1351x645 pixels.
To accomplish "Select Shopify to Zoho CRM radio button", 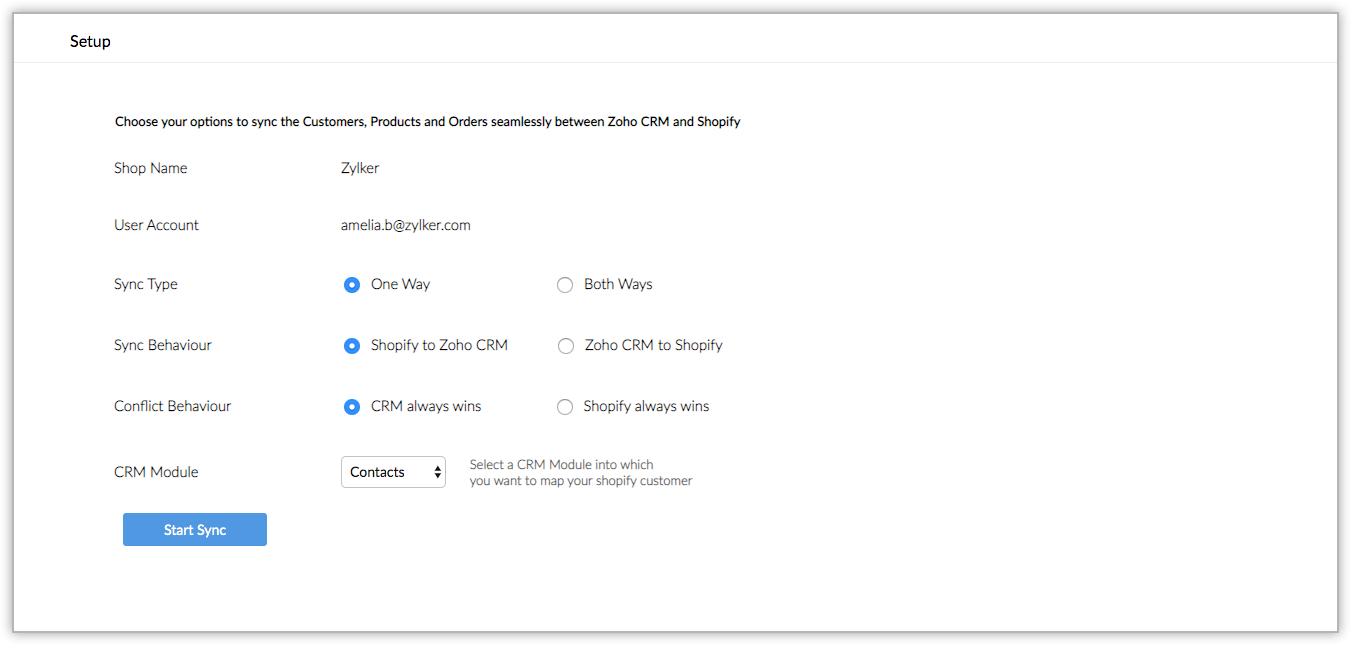I will click(x=352, y=346).
